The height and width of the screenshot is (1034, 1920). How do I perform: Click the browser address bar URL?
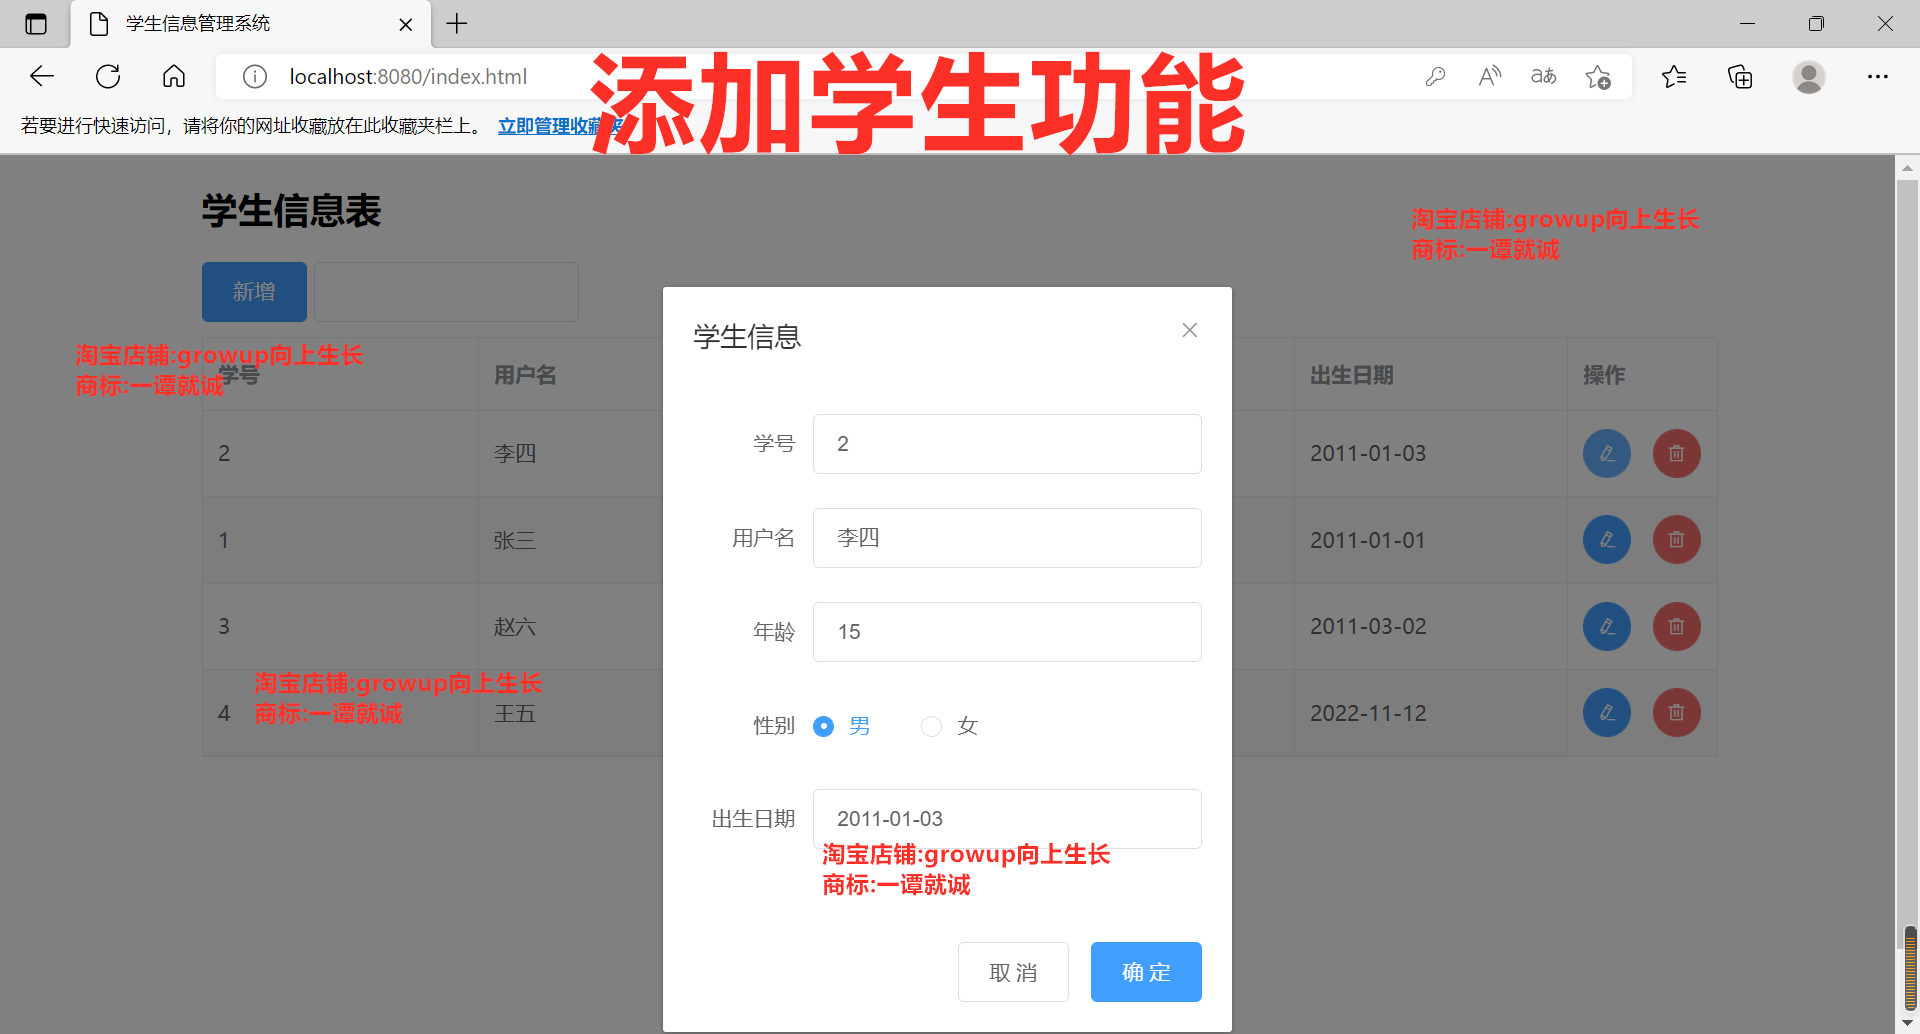408,77
